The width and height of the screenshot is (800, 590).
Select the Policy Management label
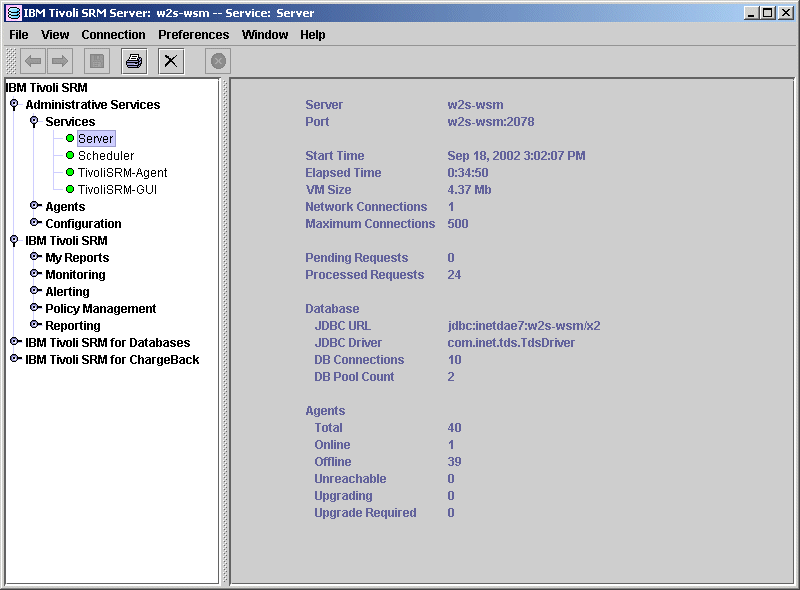coord(101,309)
